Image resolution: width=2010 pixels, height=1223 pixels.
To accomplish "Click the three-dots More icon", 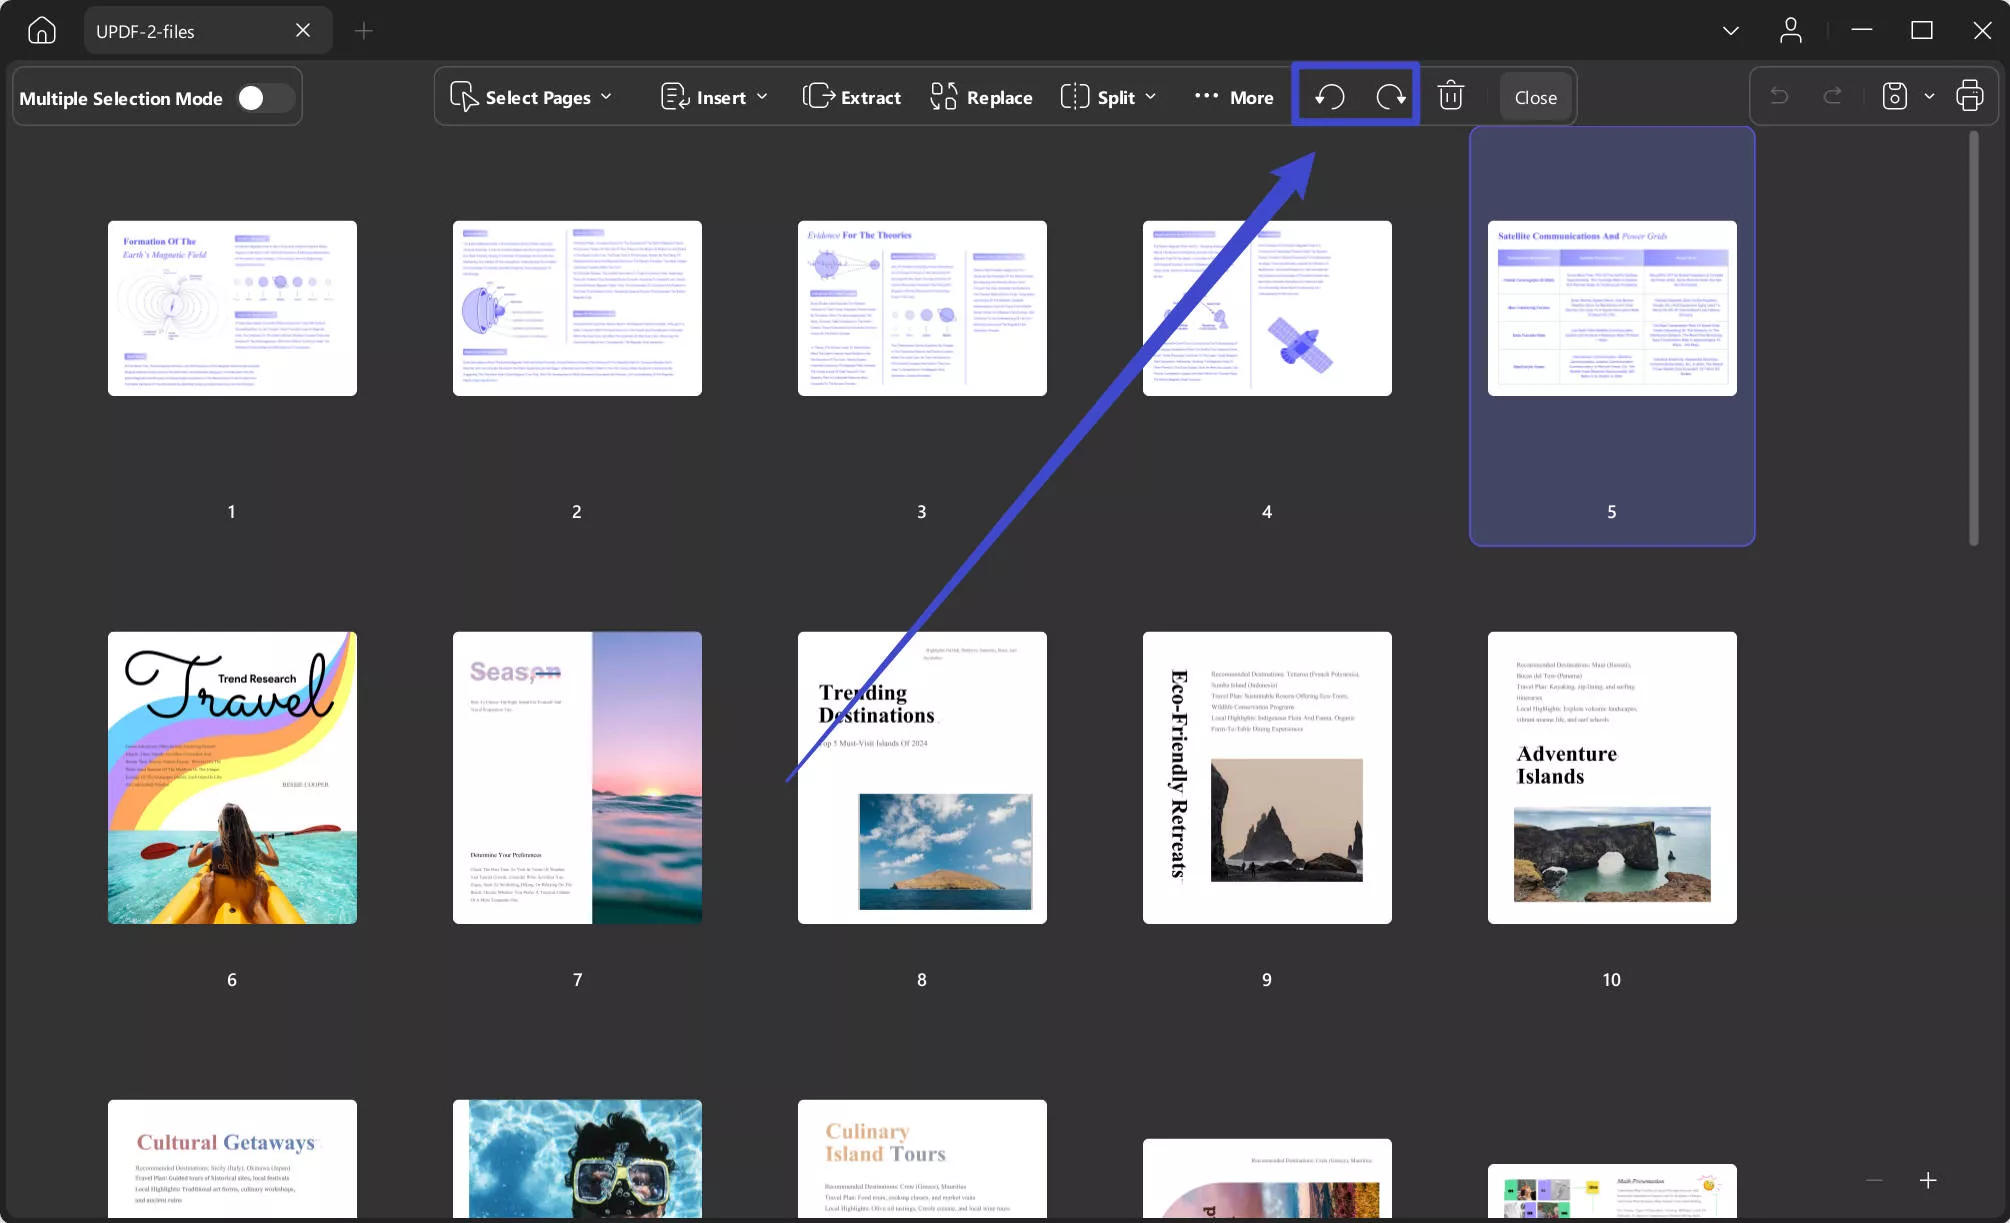I will pos(1207,96).
